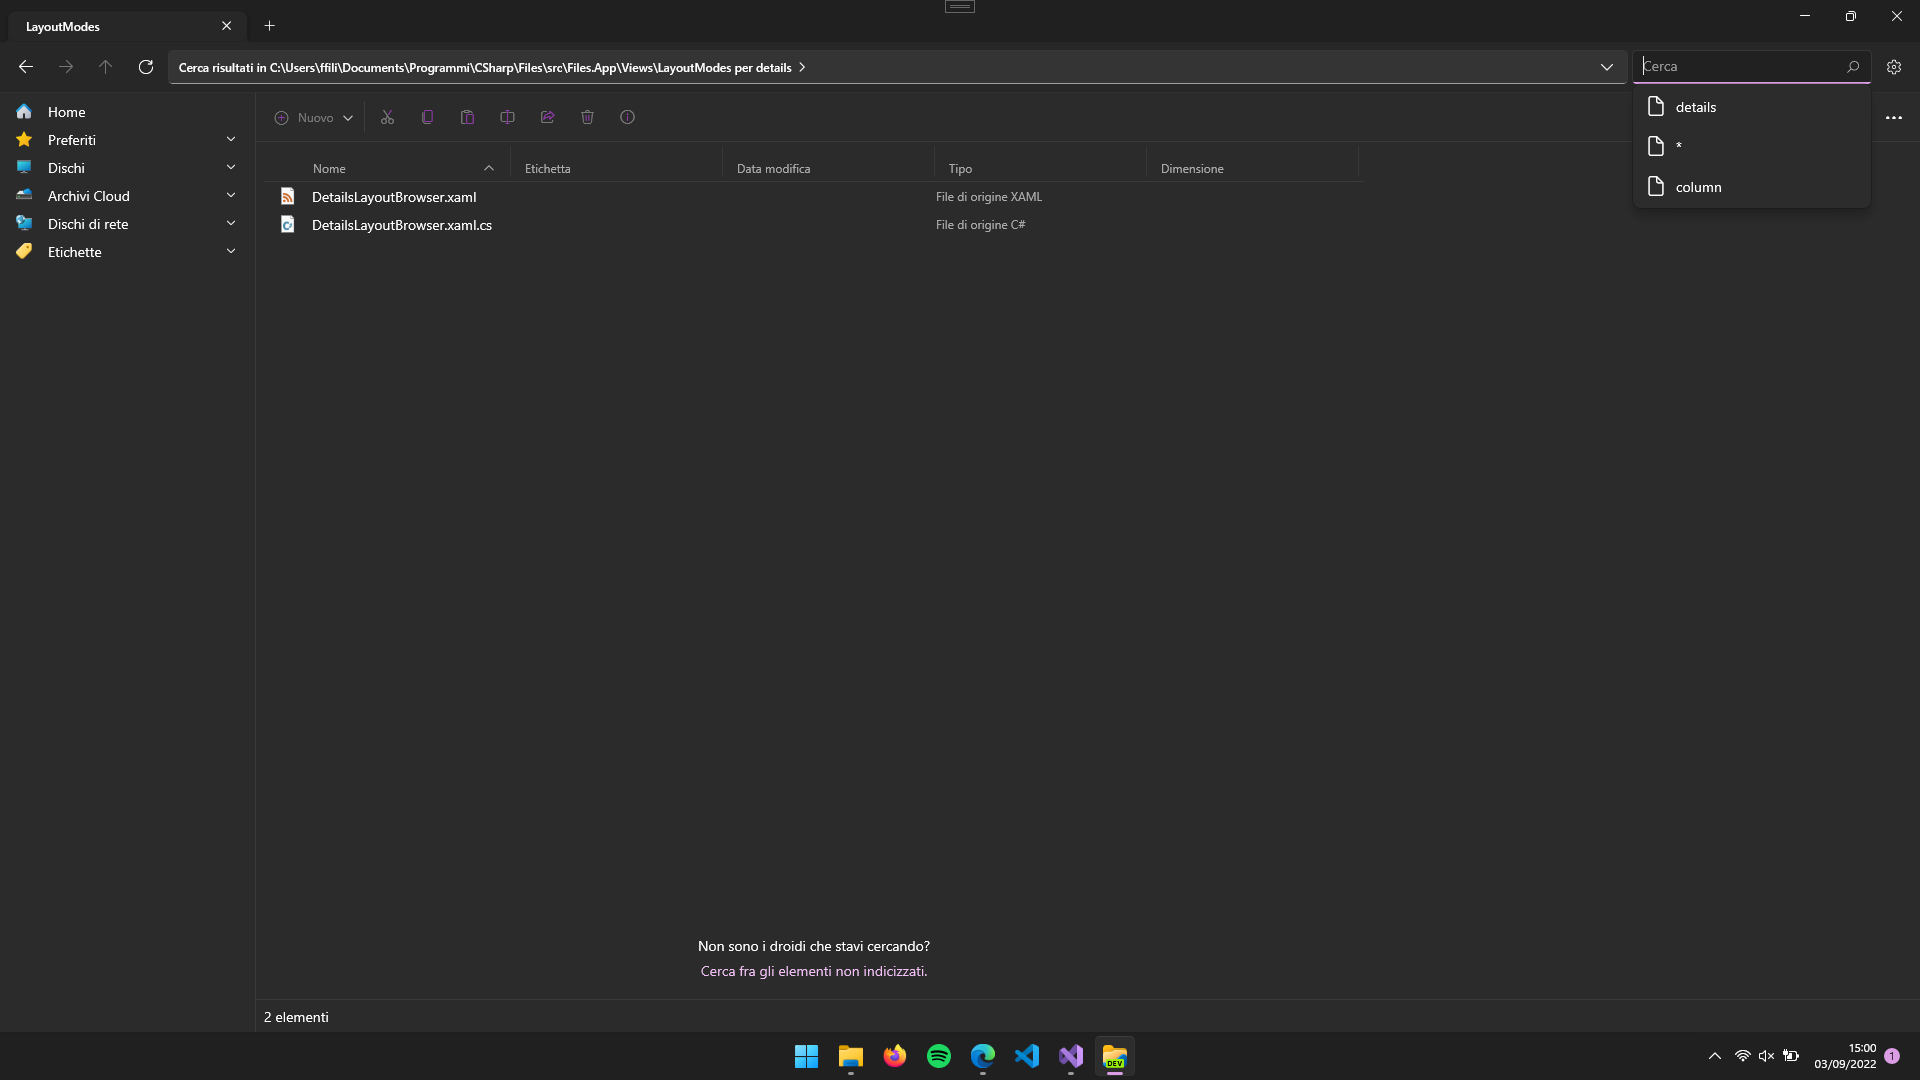
Task: Click the search magnifier icon
Action: (1853, 67)
